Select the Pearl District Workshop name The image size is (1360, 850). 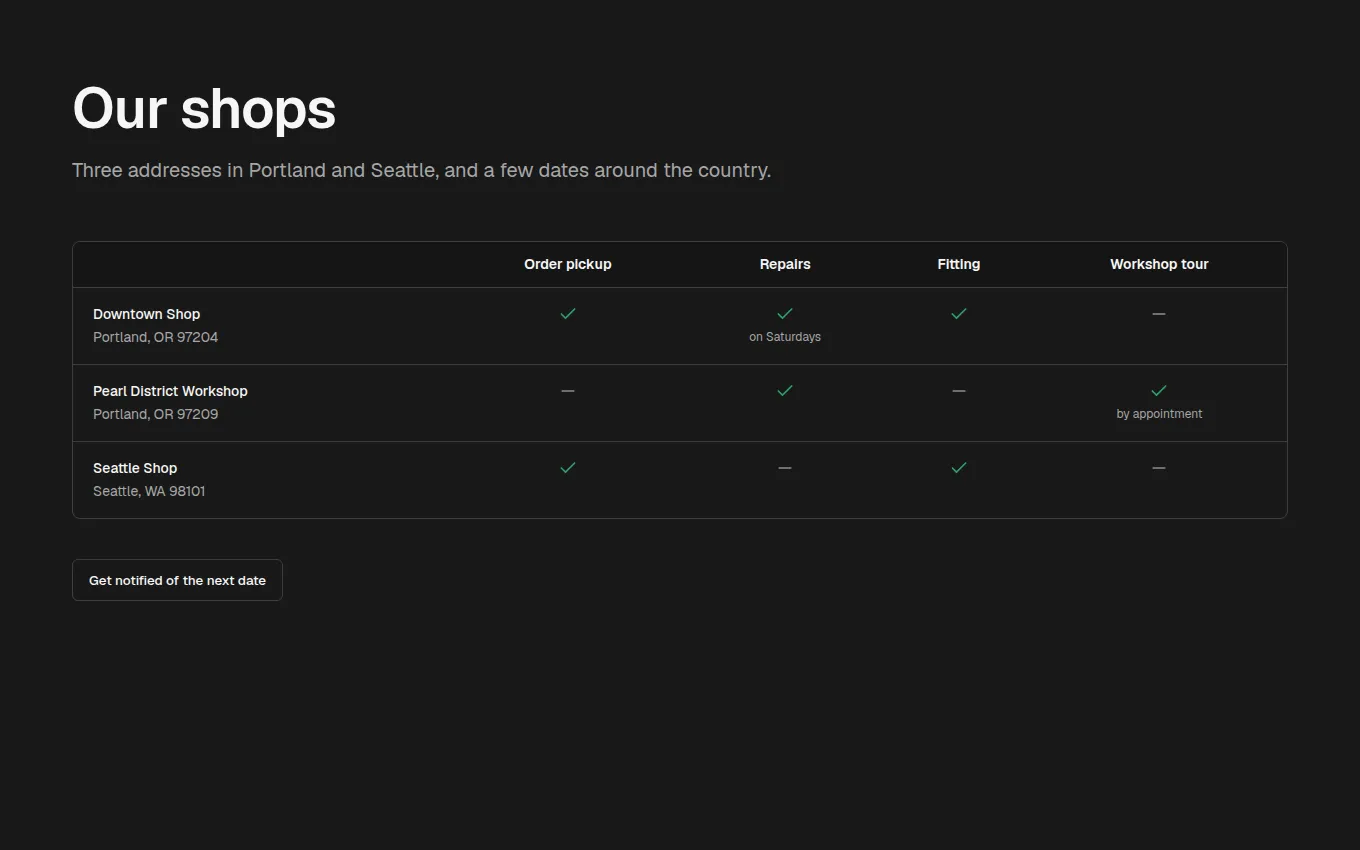tap(170, 391)
